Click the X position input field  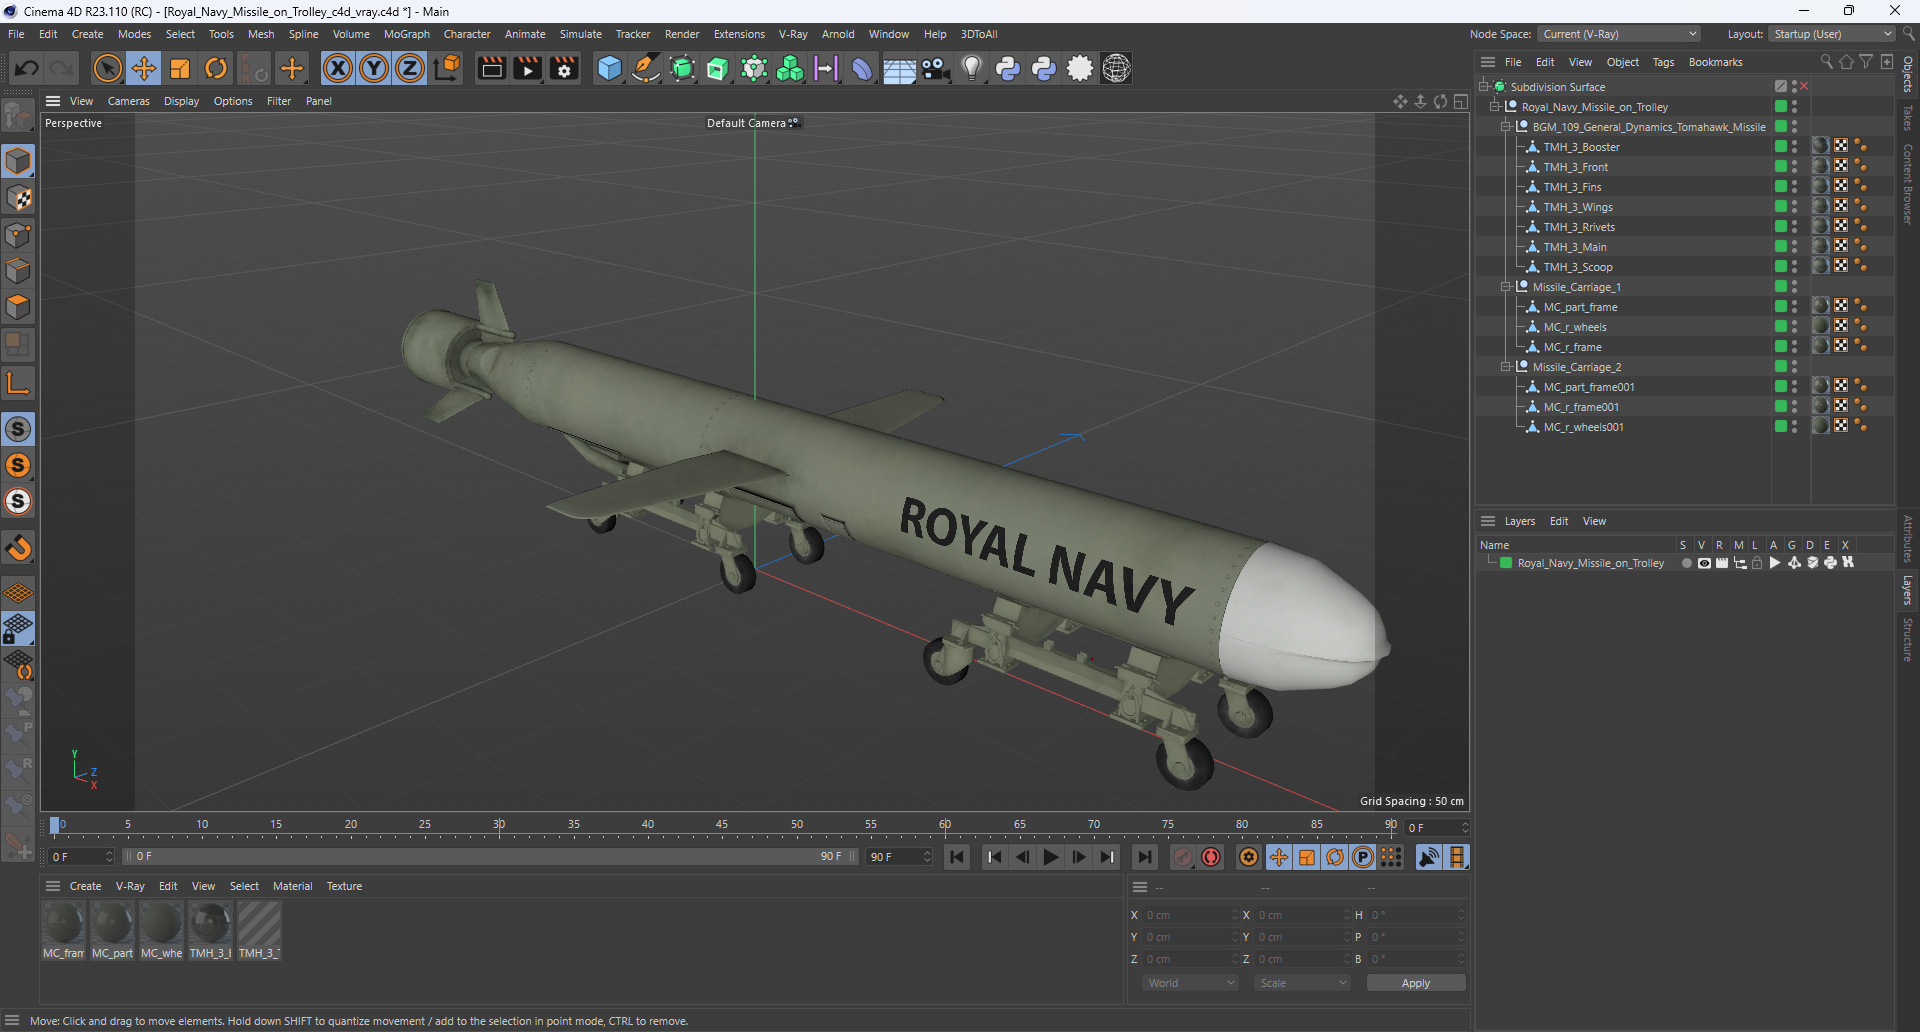[x=1191, y=915]
